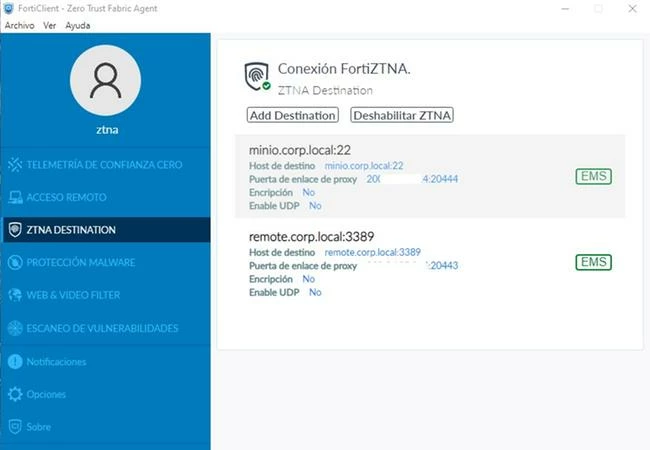
Task: Click the ztna username label
Action: pyautogui.click(x=107, y=130)
